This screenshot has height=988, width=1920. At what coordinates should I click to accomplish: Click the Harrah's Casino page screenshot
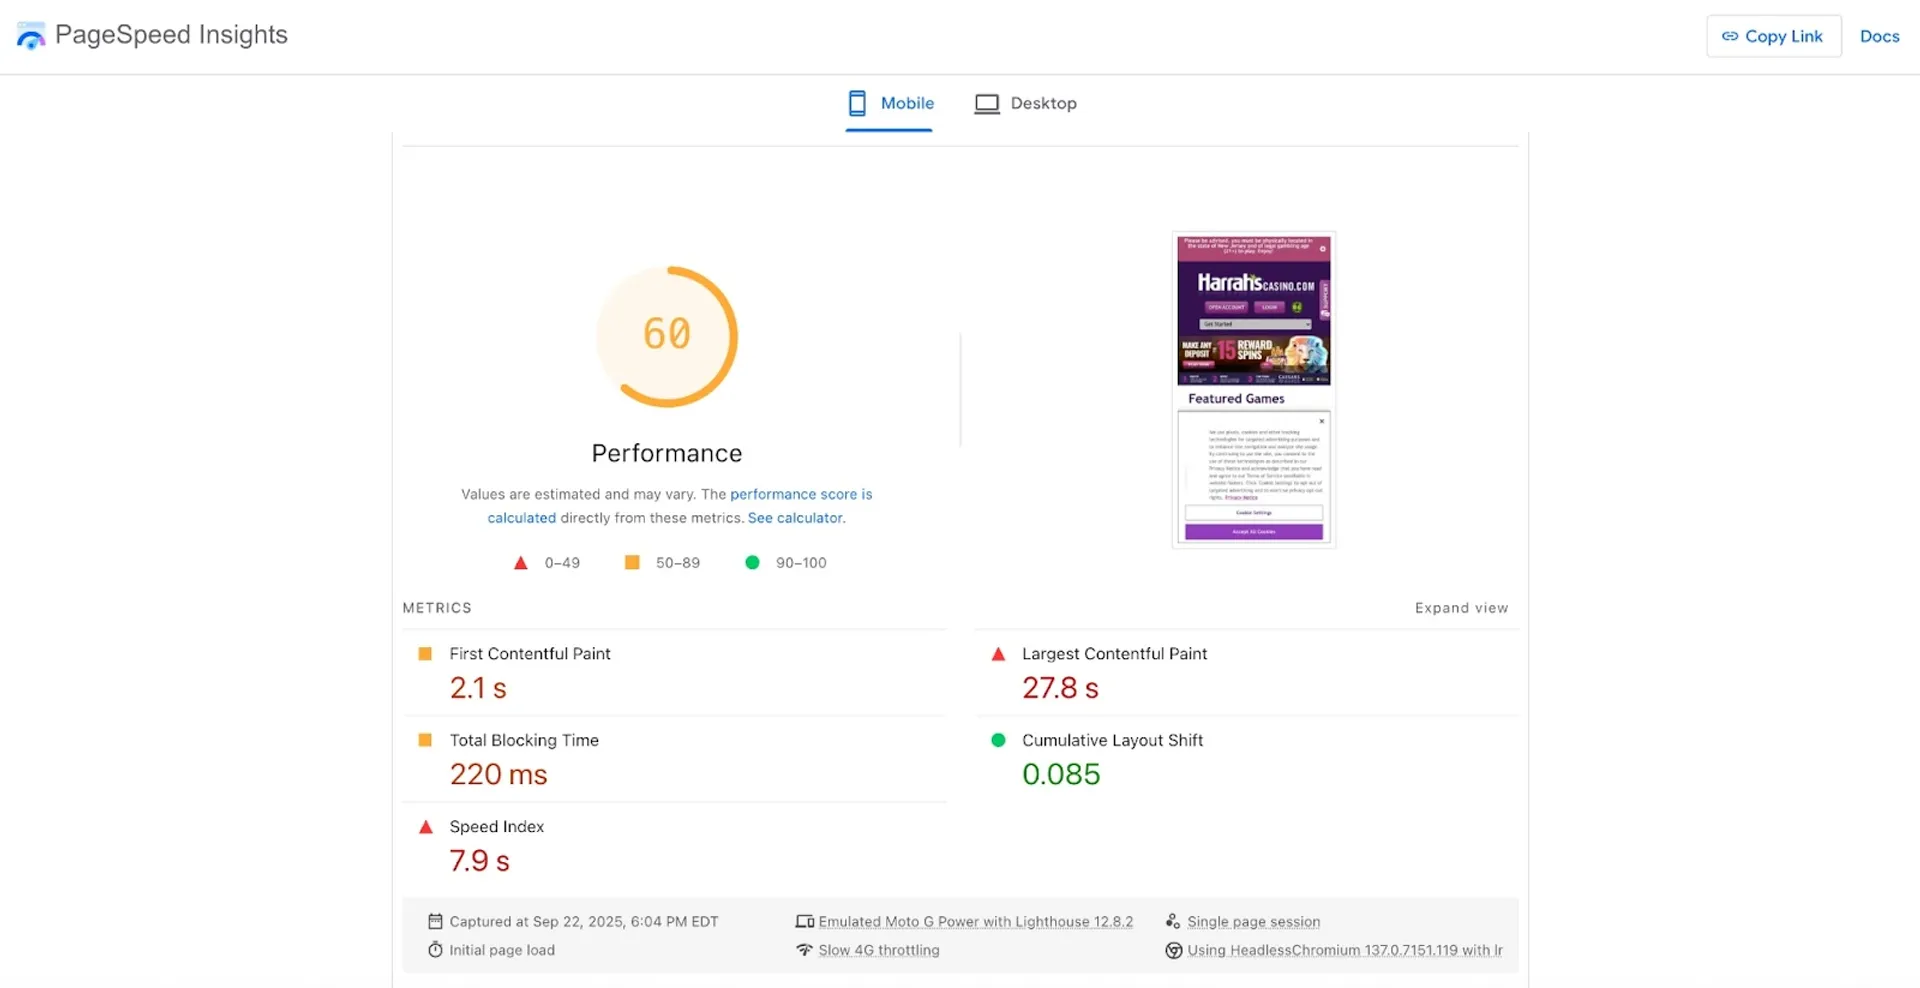point(1253,389)
